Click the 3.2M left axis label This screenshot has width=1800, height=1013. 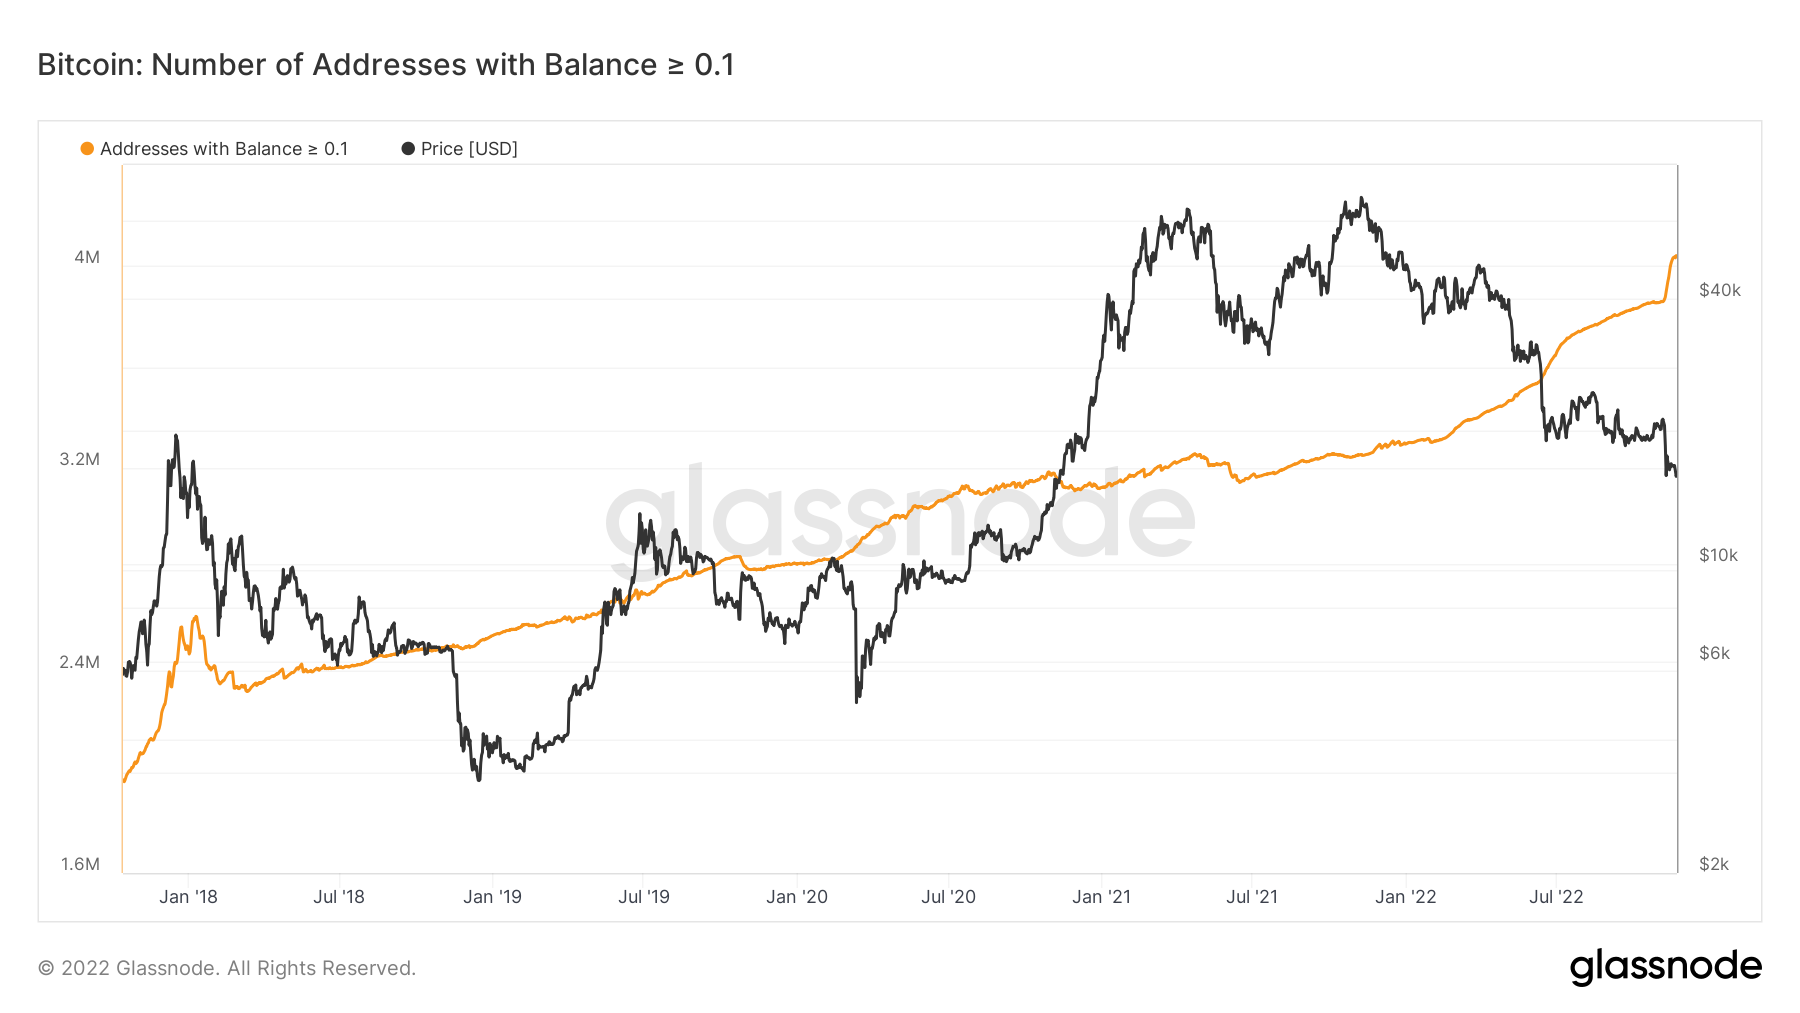[x=80, y=460]
